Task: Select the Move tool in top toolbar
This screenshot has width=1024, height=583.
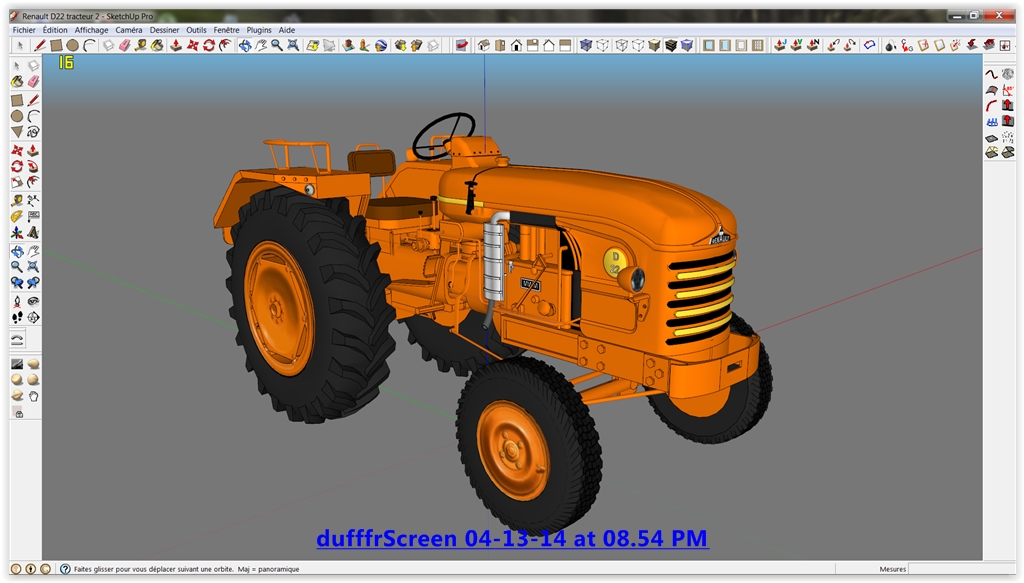Action: (x=193, y=45)
